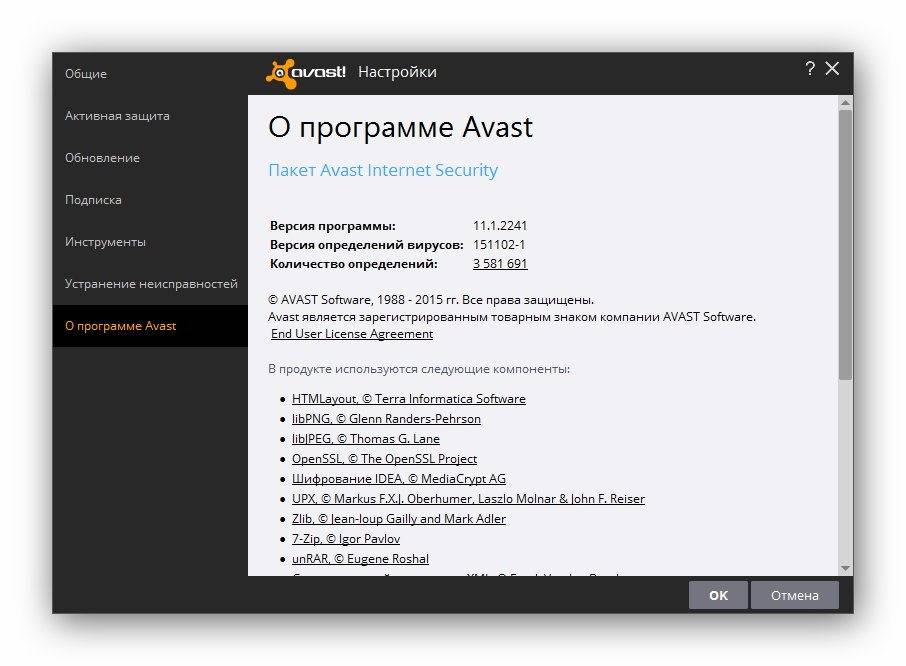Open Шифрование IDEA MediaCrypt AG link
The width and height of the screenshot is (906, 666).
click(x=399, y=479)
